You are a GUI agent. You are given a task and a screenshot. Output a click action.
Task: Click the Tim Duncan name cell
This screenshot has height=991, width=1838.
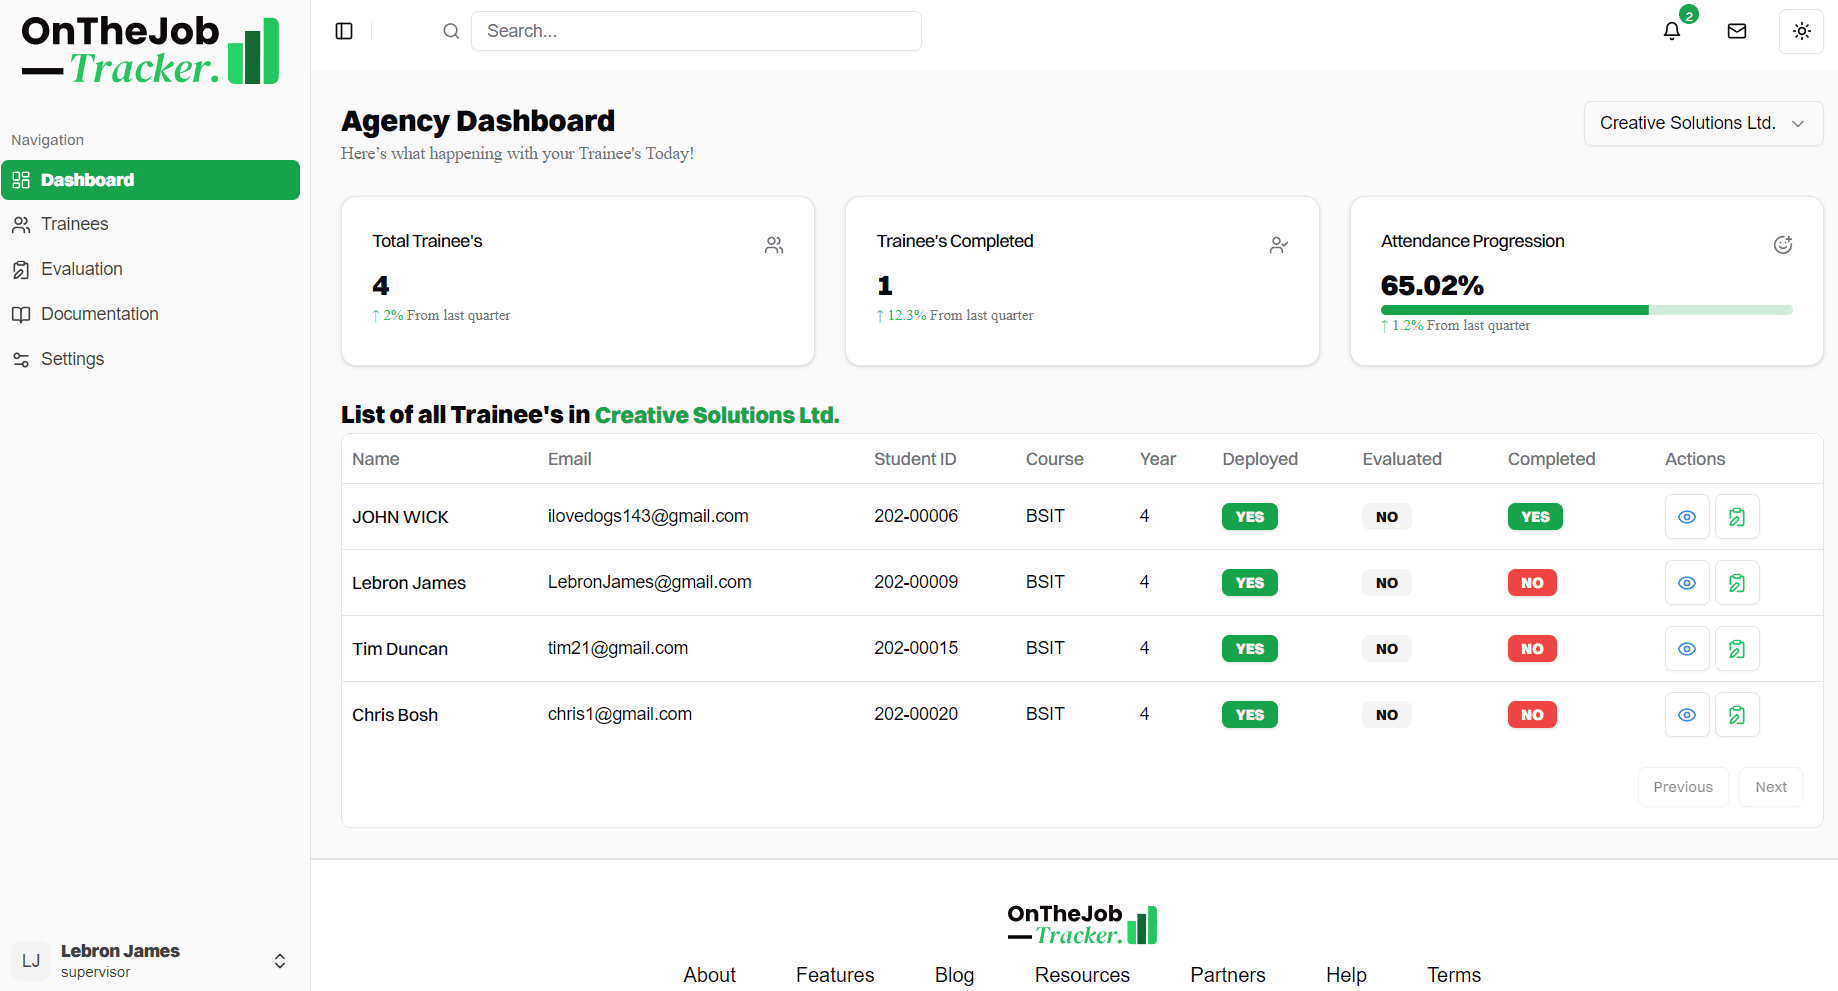click(x=400, y=649)
